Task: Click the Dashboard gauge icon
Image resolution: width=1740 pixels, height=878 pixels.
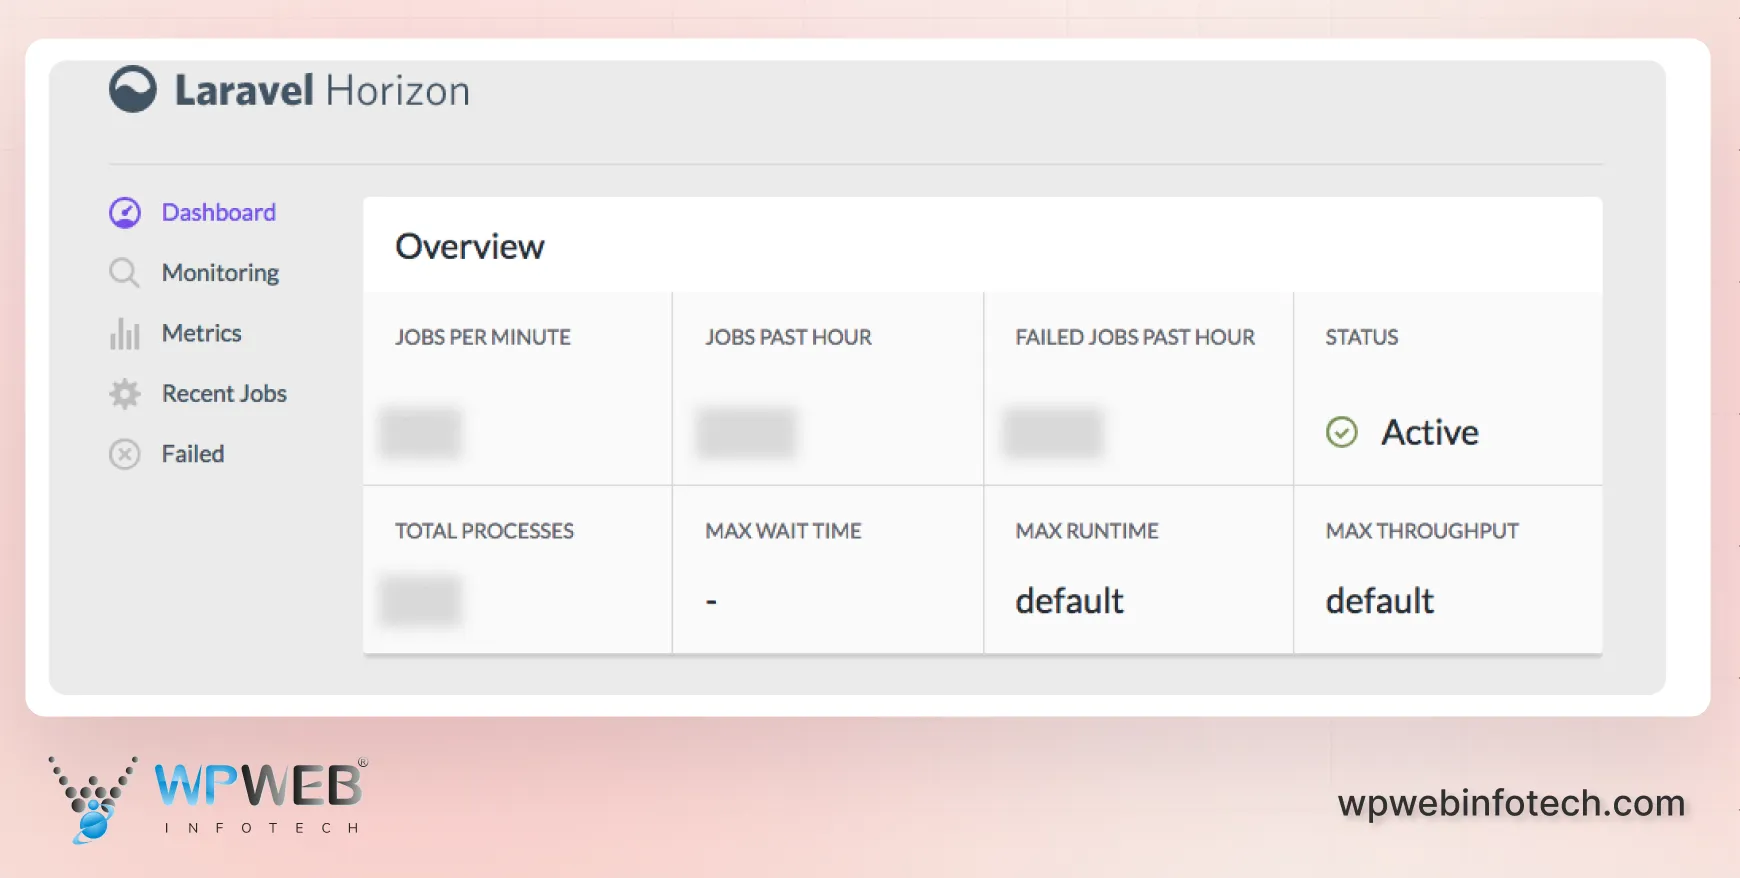Action: tap(125, 213)
